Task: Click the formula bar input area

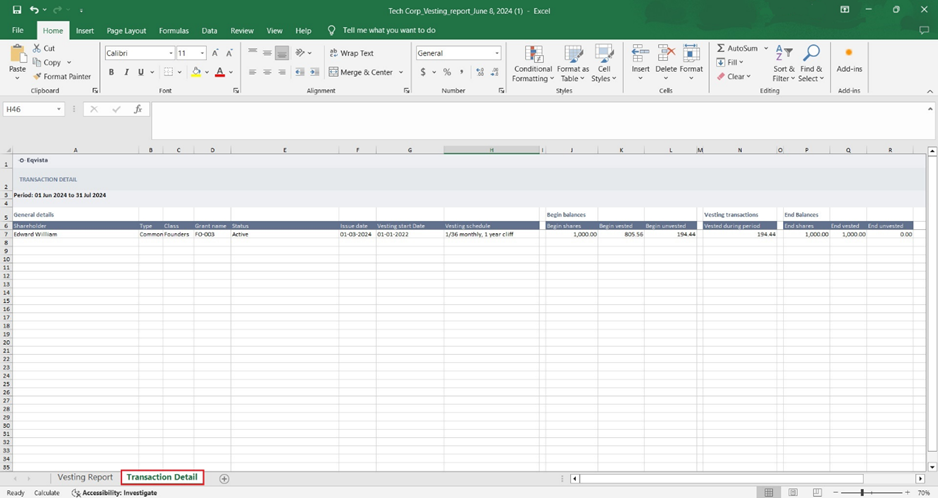Action: click(538, 120)
